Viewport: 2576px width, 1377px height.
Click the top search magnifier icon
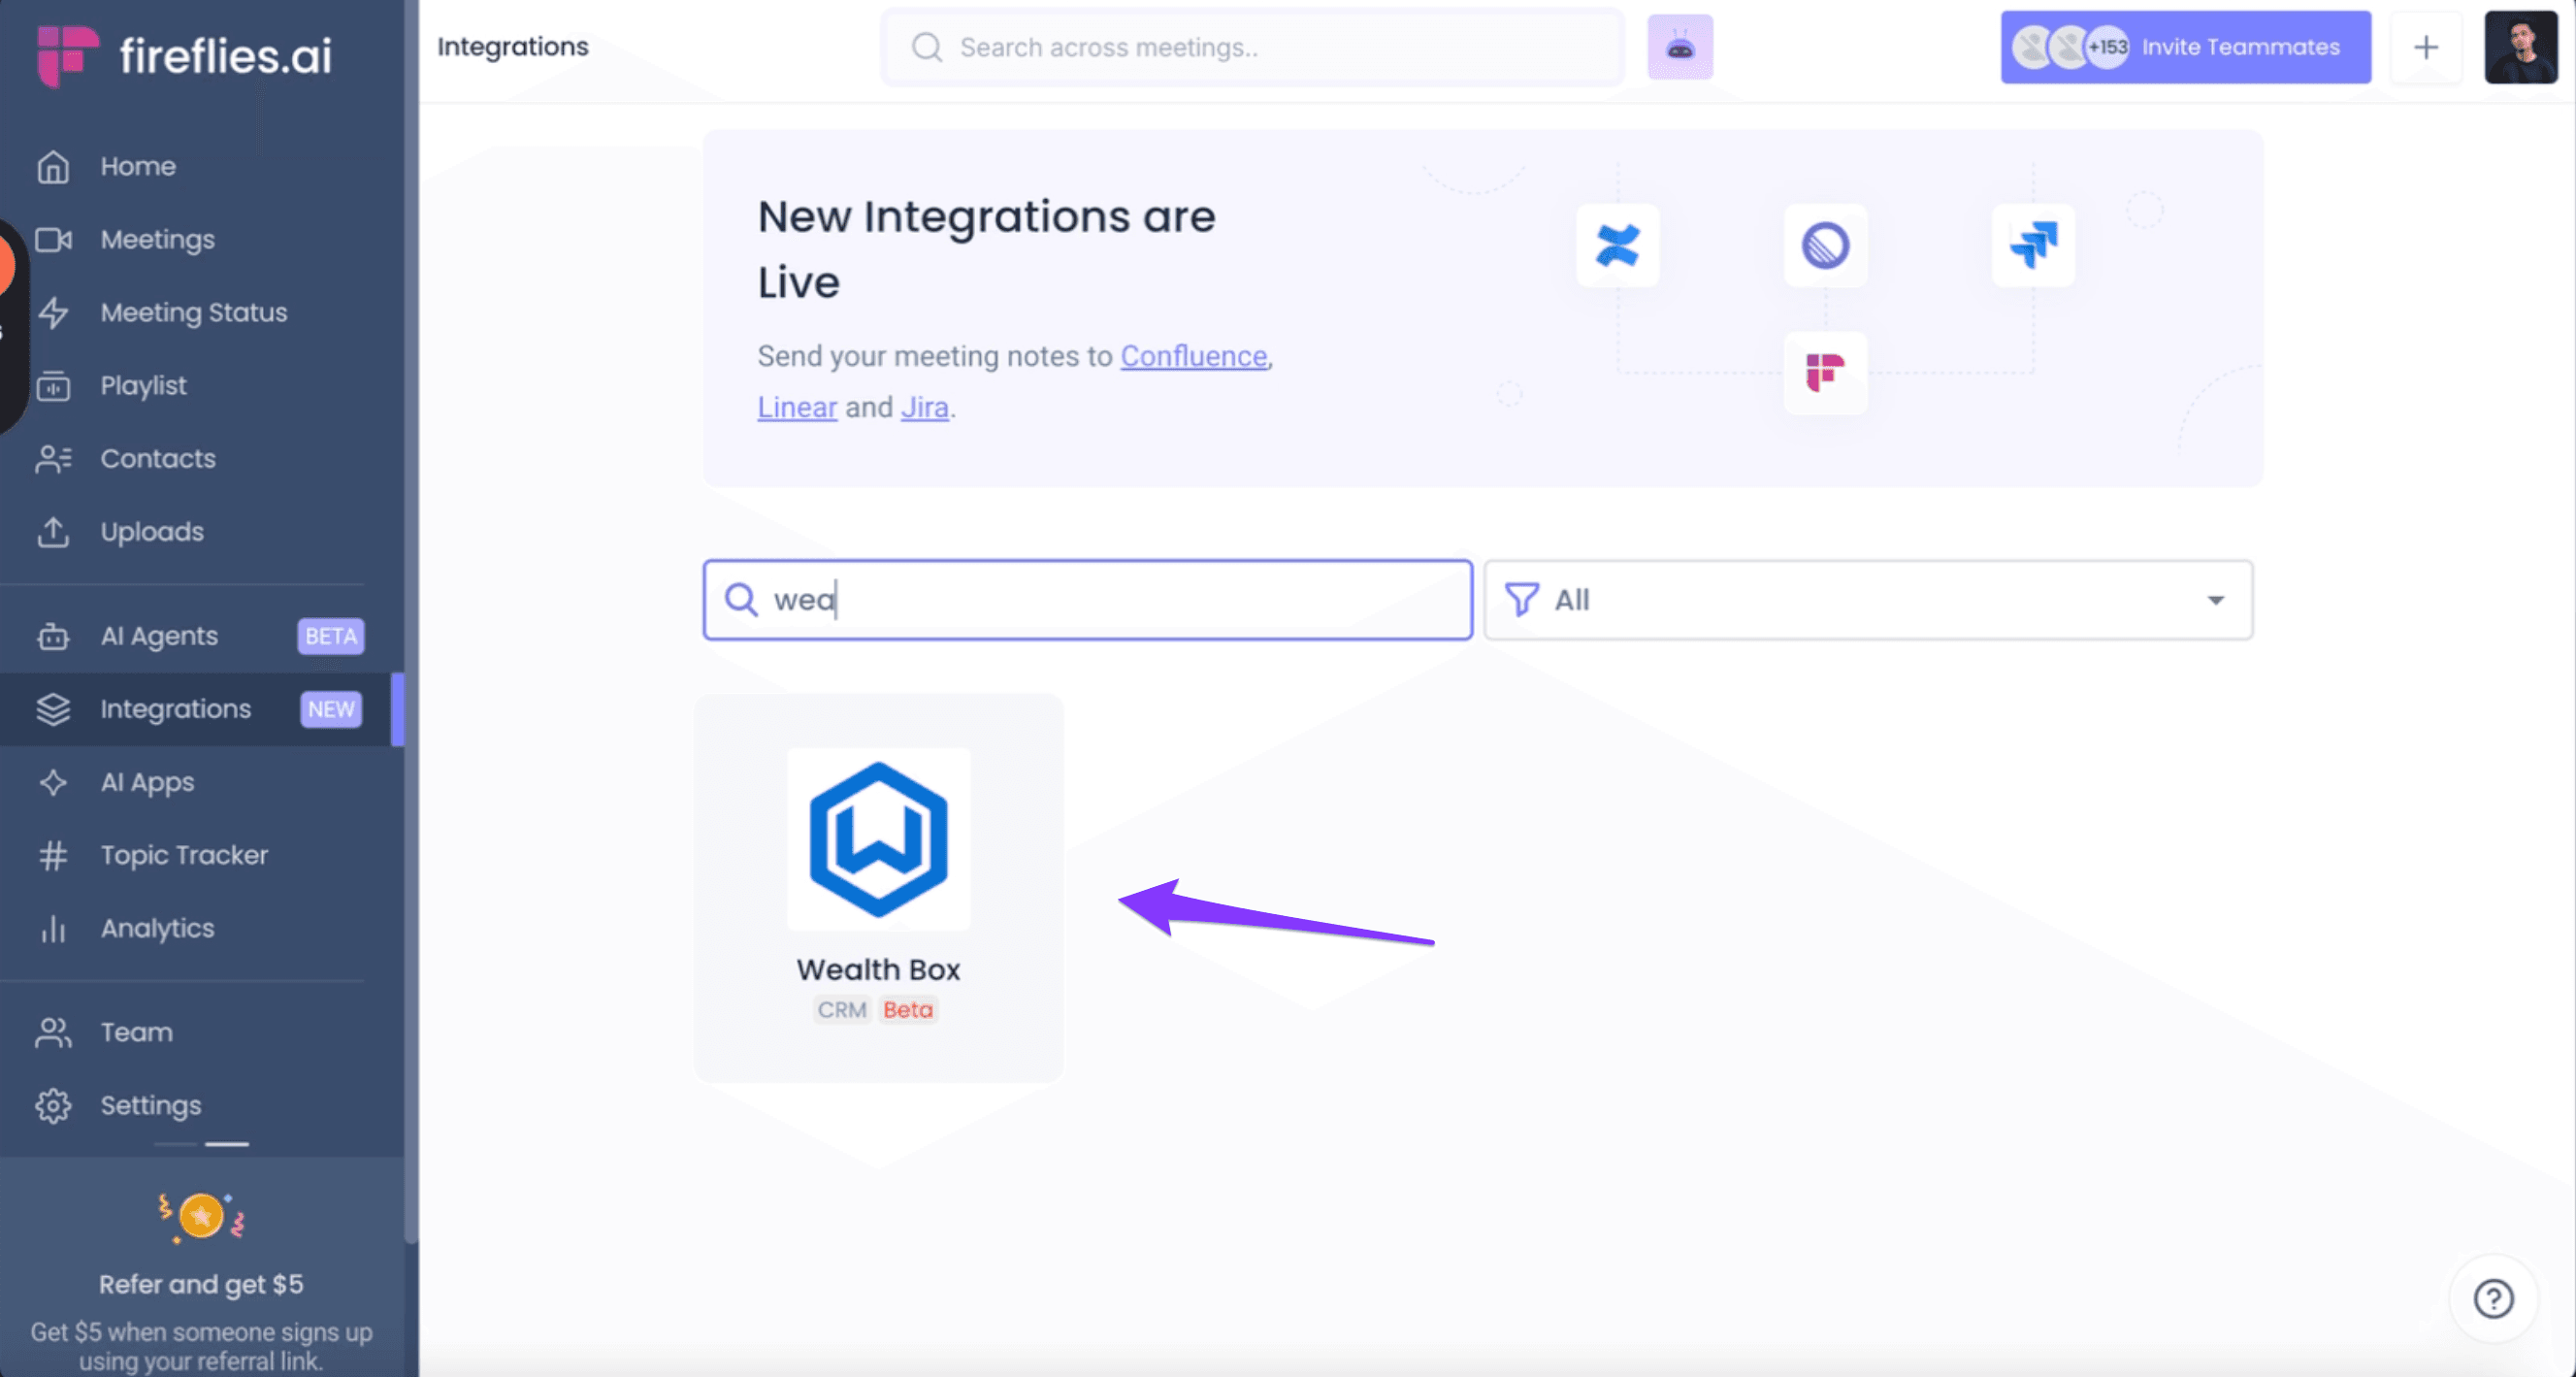927,47
